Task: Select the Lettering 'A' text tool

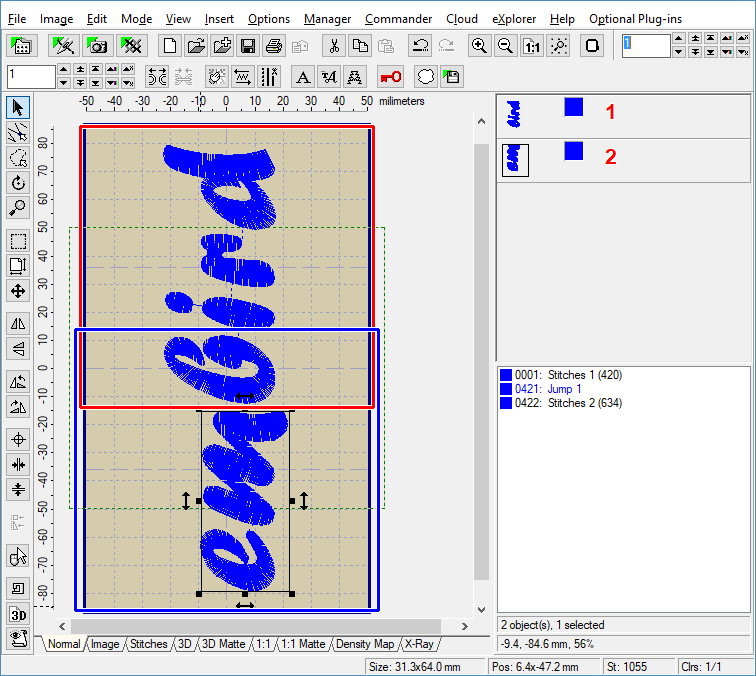Action: coord(303,77)
